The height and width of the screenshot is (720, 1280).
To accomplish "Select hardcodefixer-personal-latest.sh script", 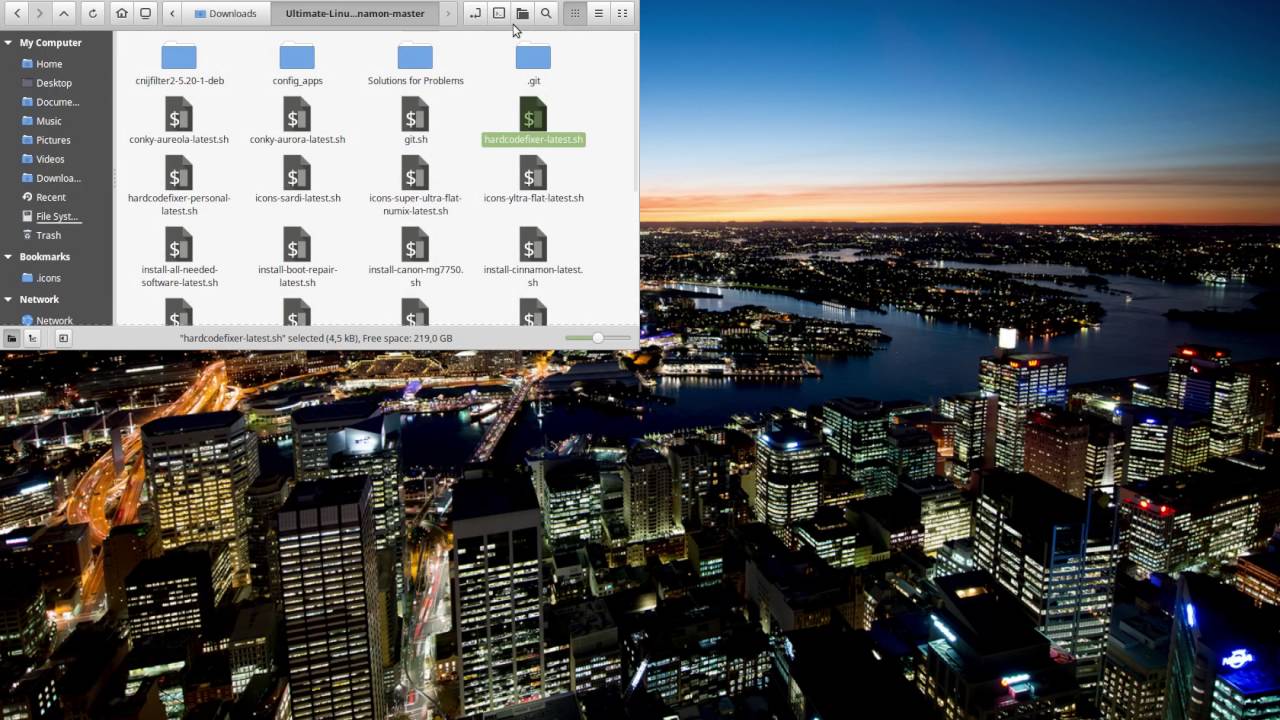I will [x=179, y=186].
